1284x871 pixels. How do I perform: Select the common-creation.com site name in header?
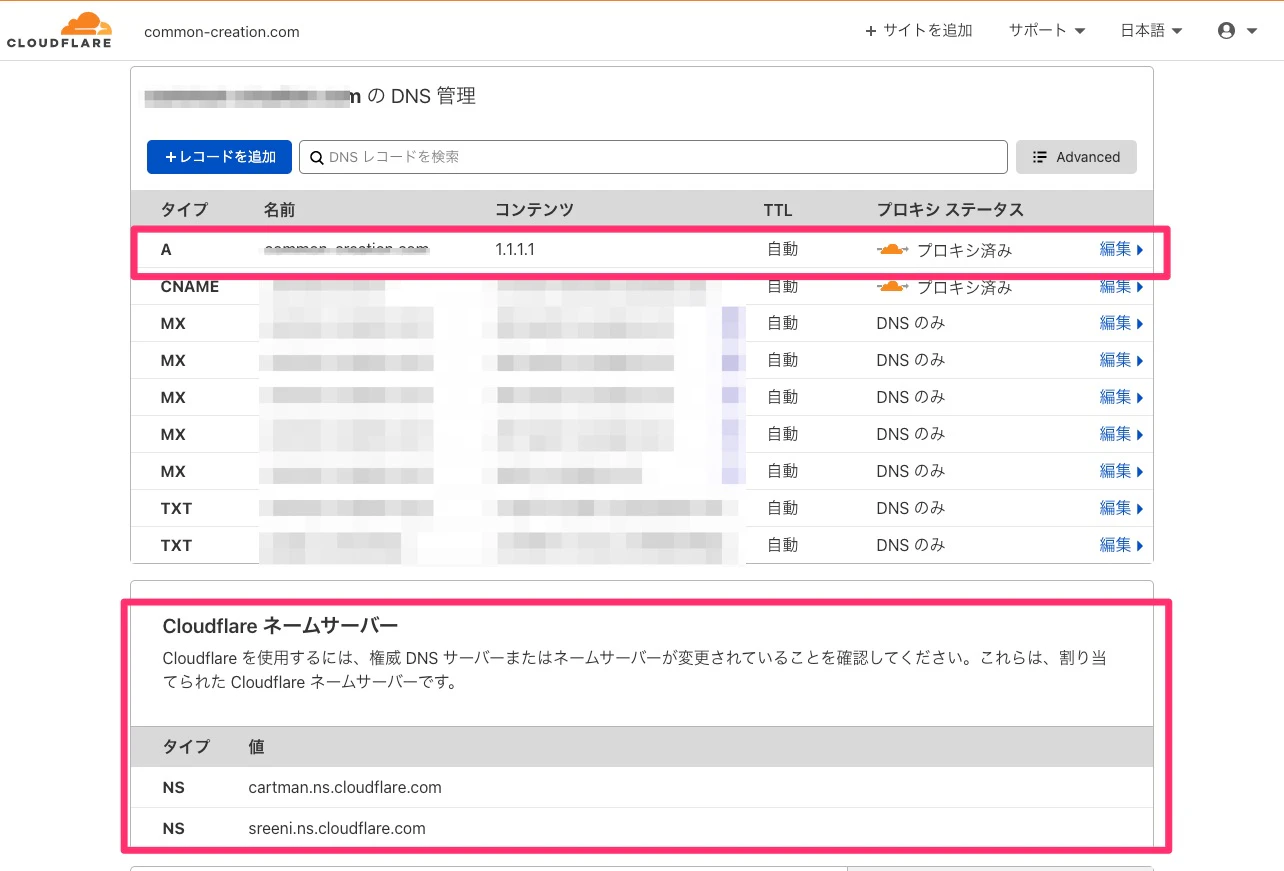(222, 31)
